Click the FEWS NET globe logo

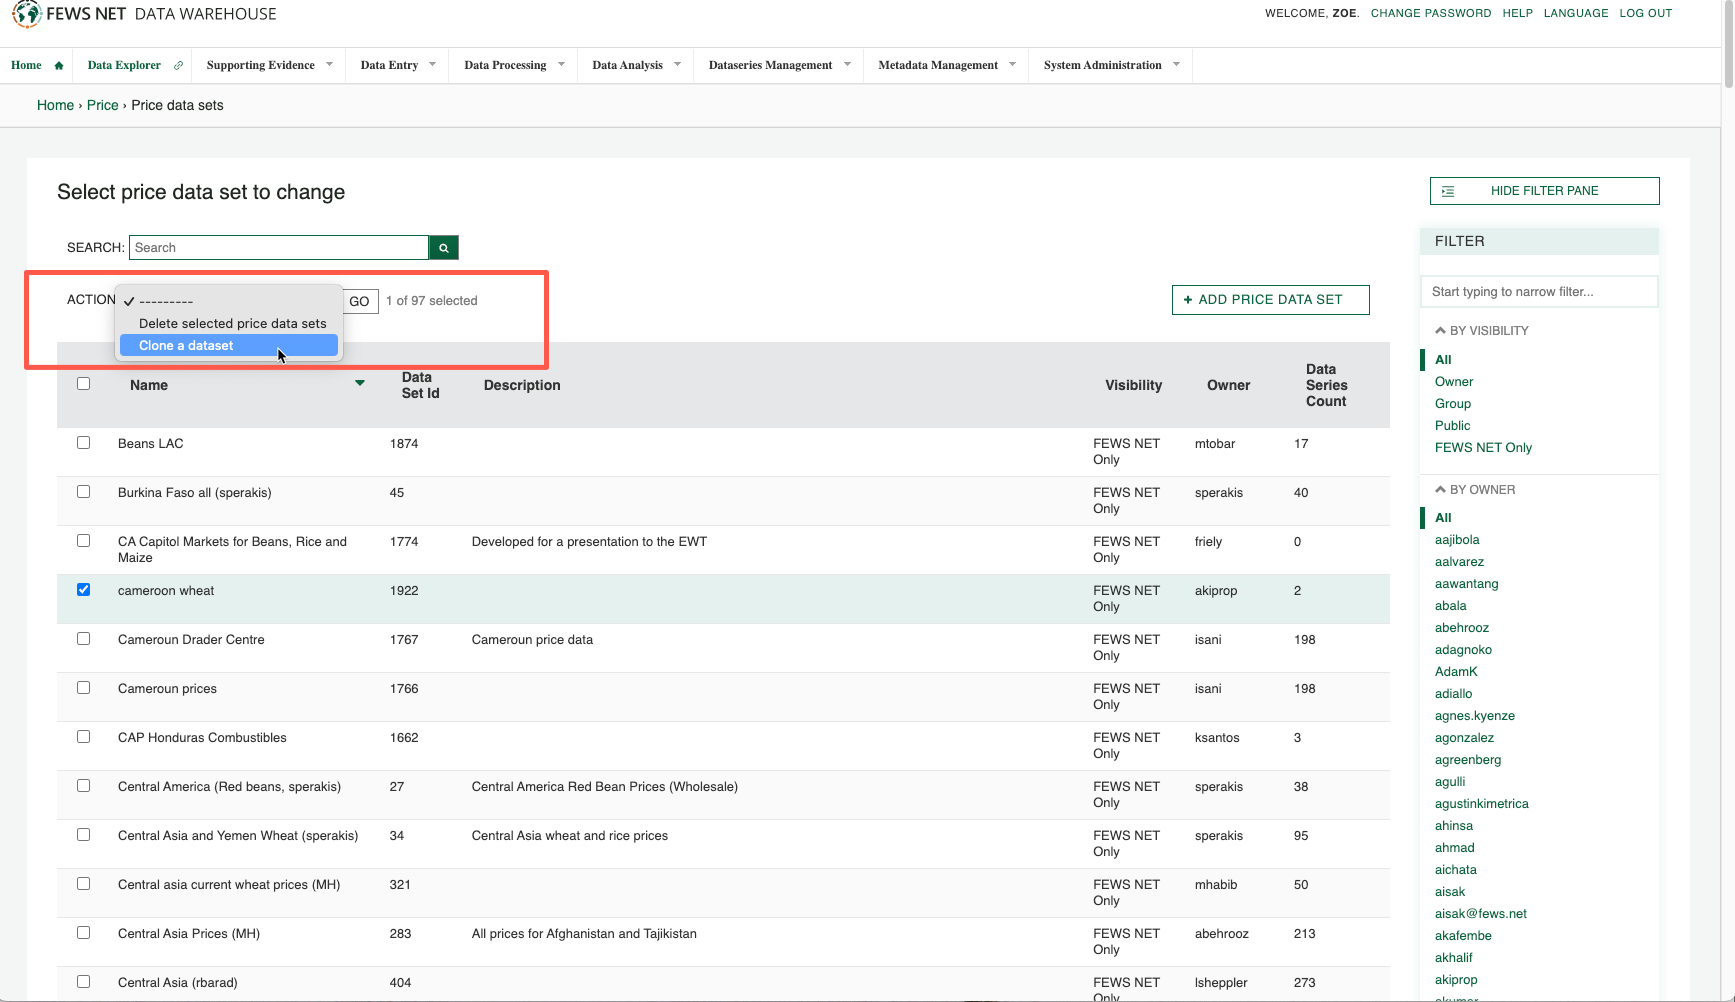click(25, 14)
